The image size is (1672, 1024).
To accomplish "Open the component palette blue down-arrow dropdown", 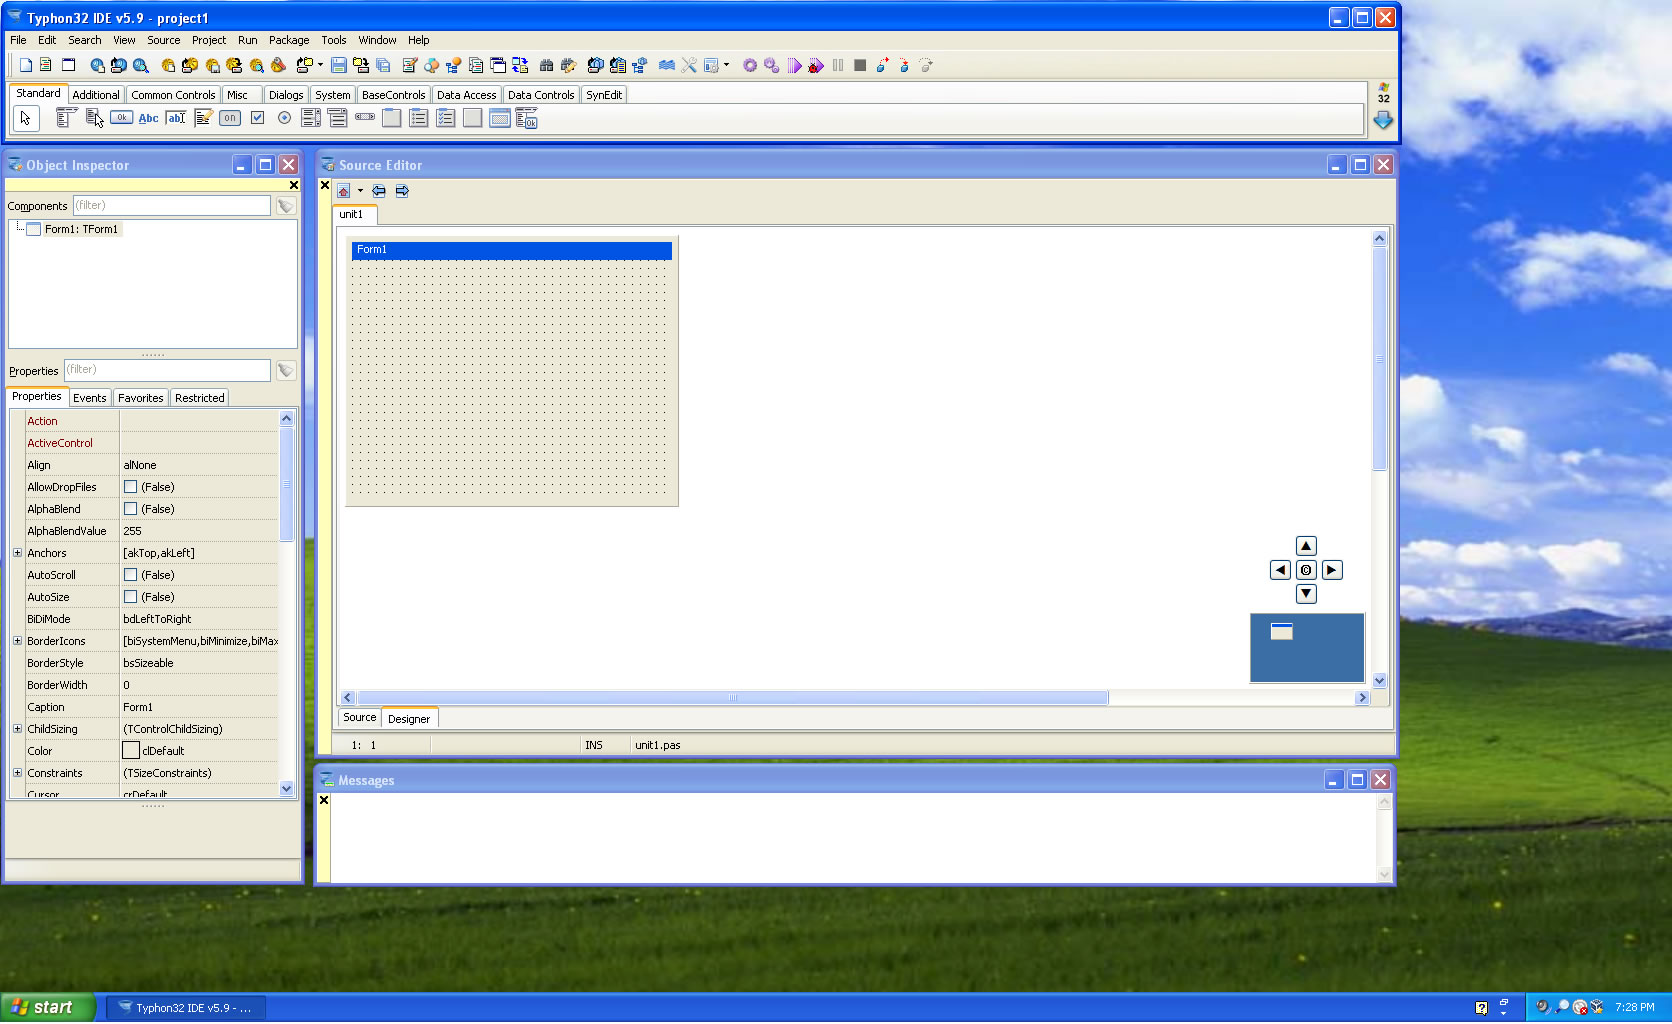I will pyautogui.click(x=1383, y=120).
